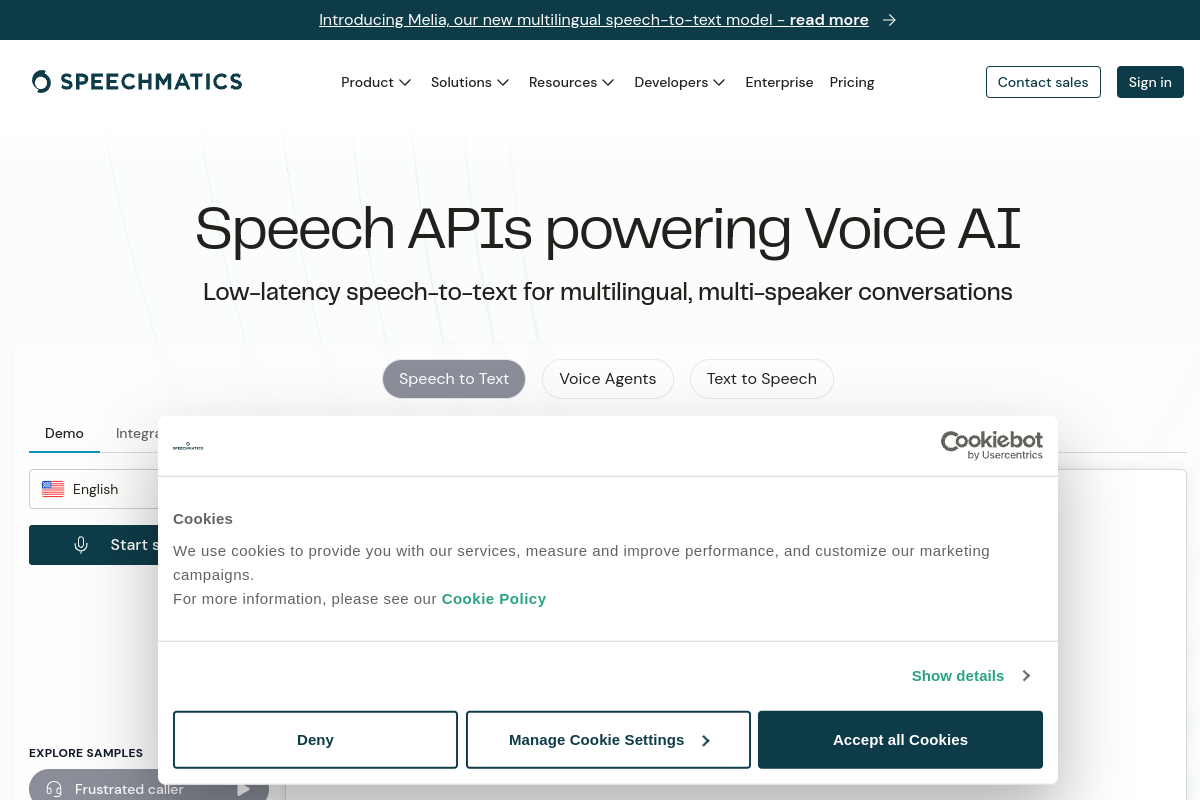Viewport: 1200px width, 800px height.
Task: Play the Frustrated caller sample
Action: [x=243, y=789]
